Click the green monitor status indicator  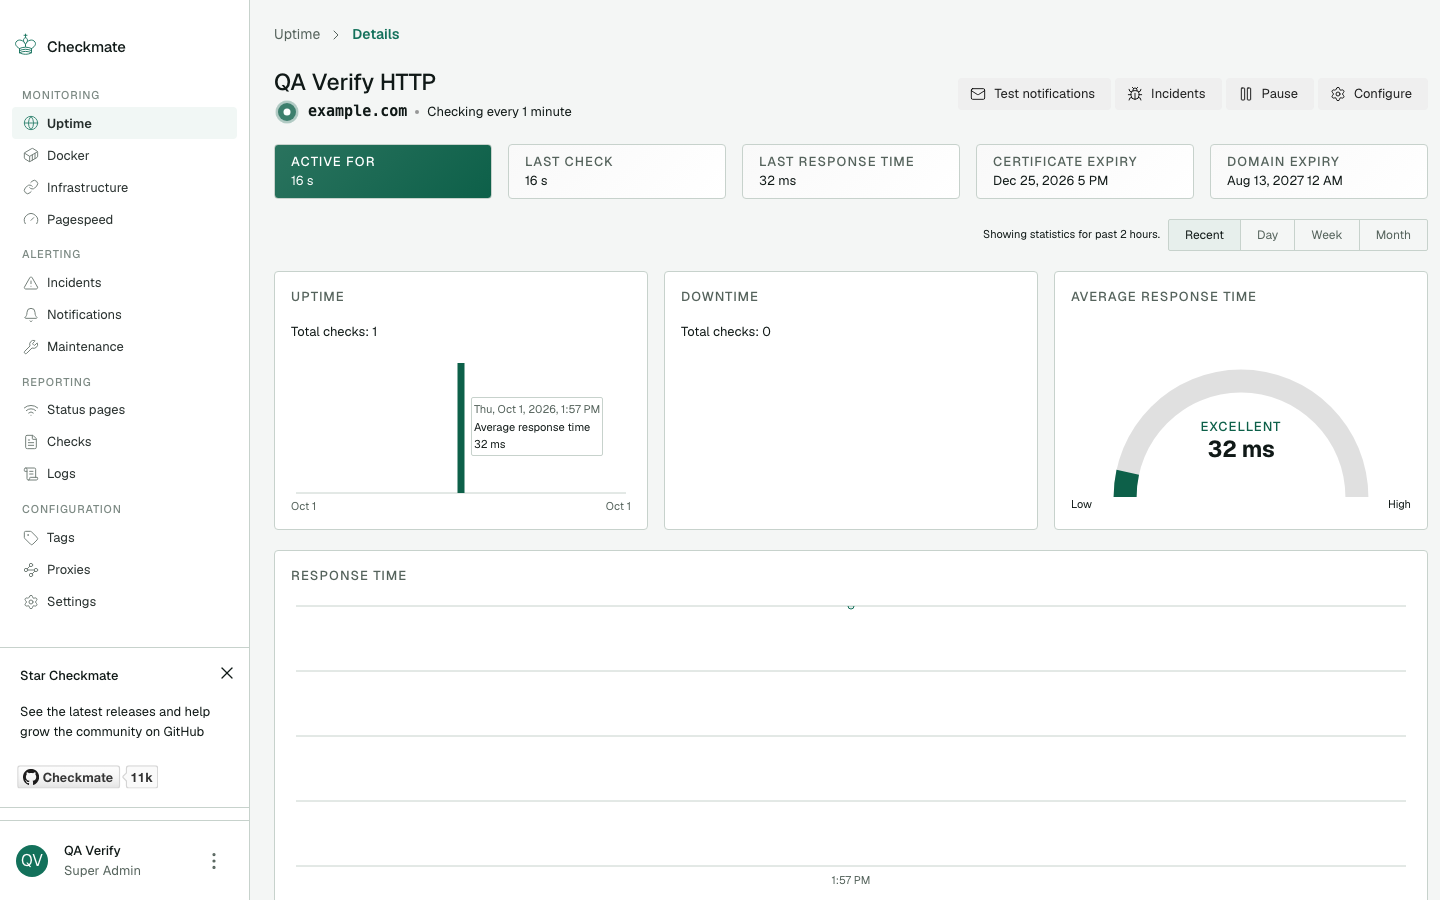coord(287,112)
